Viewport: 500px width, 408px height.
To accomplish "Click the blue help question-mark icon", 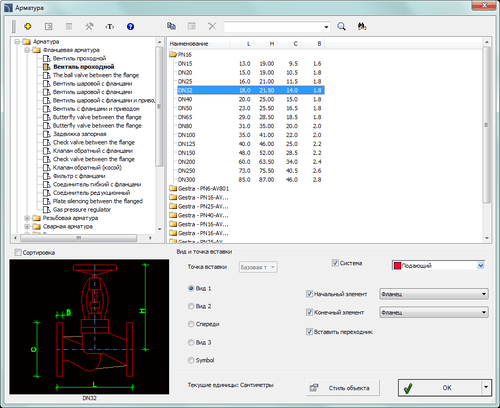I will tap(130, 26).
